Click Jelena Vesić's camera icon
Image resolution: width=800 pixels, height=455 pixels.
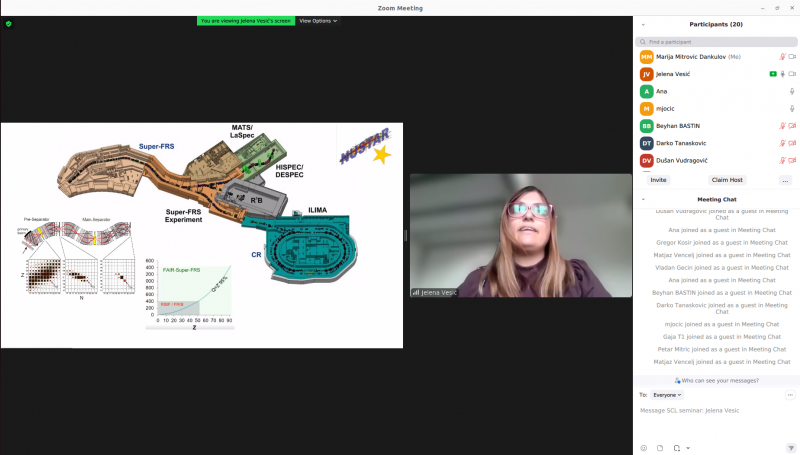792,74
